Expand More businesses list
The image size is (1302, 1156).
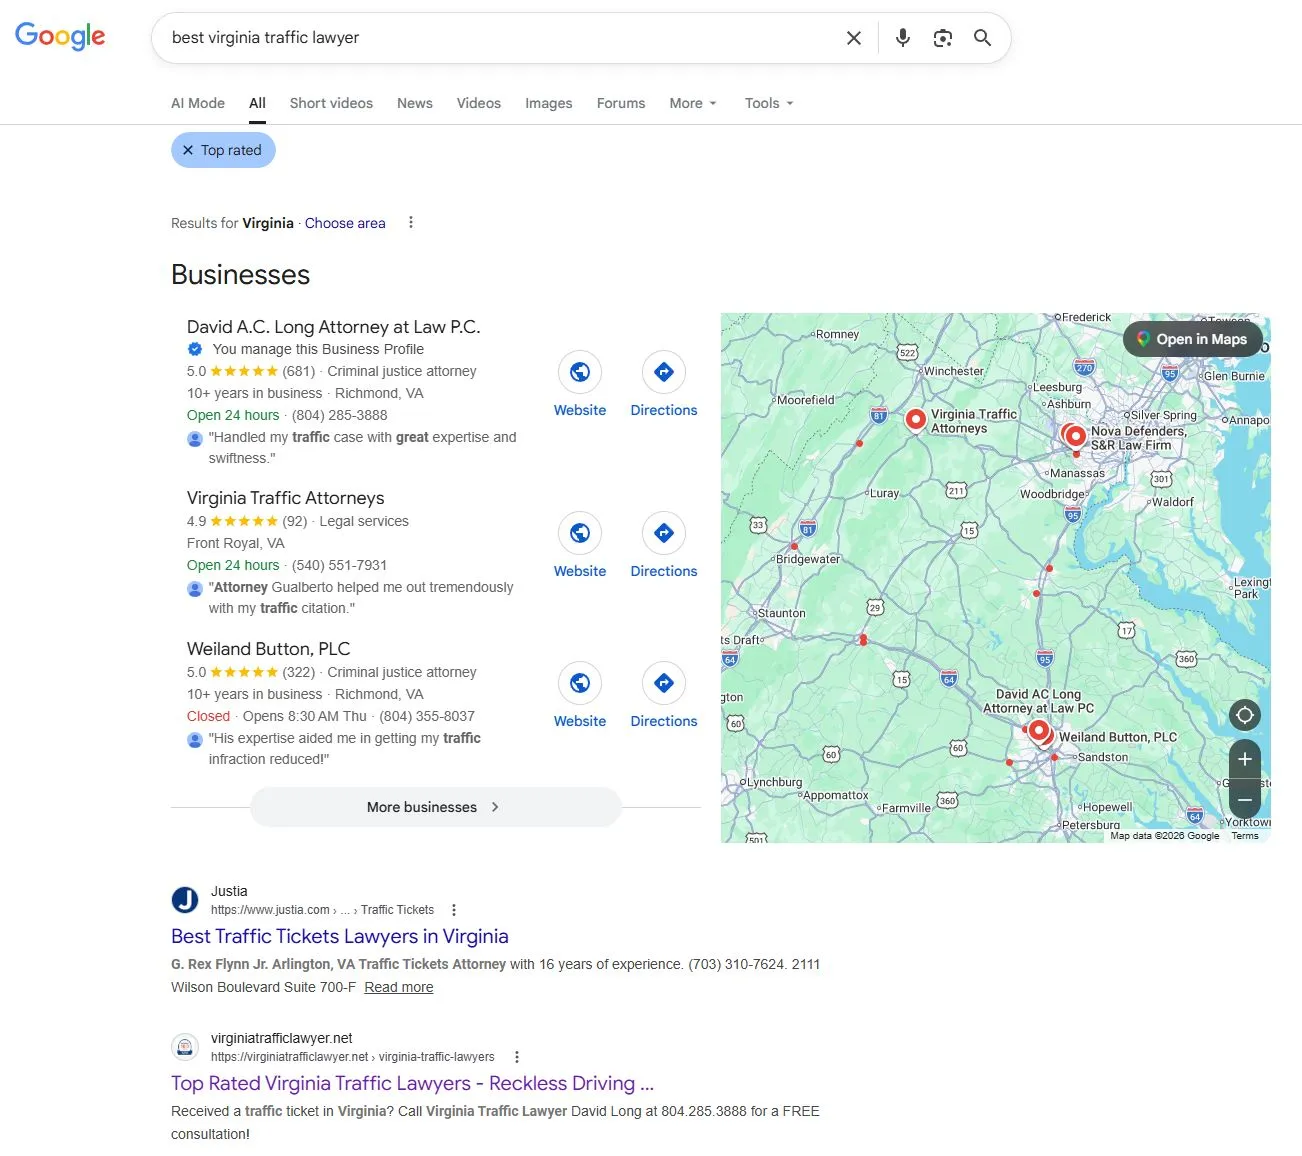coord(435,807)
